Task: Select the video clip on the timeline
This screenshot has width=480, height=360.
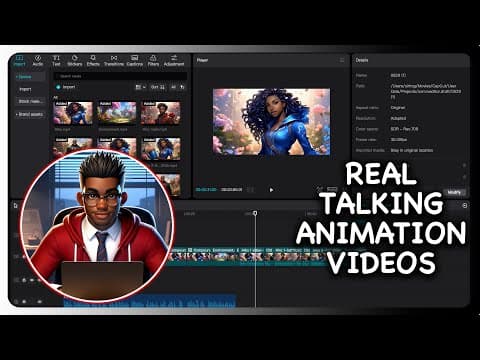Action: pos(247,257)
